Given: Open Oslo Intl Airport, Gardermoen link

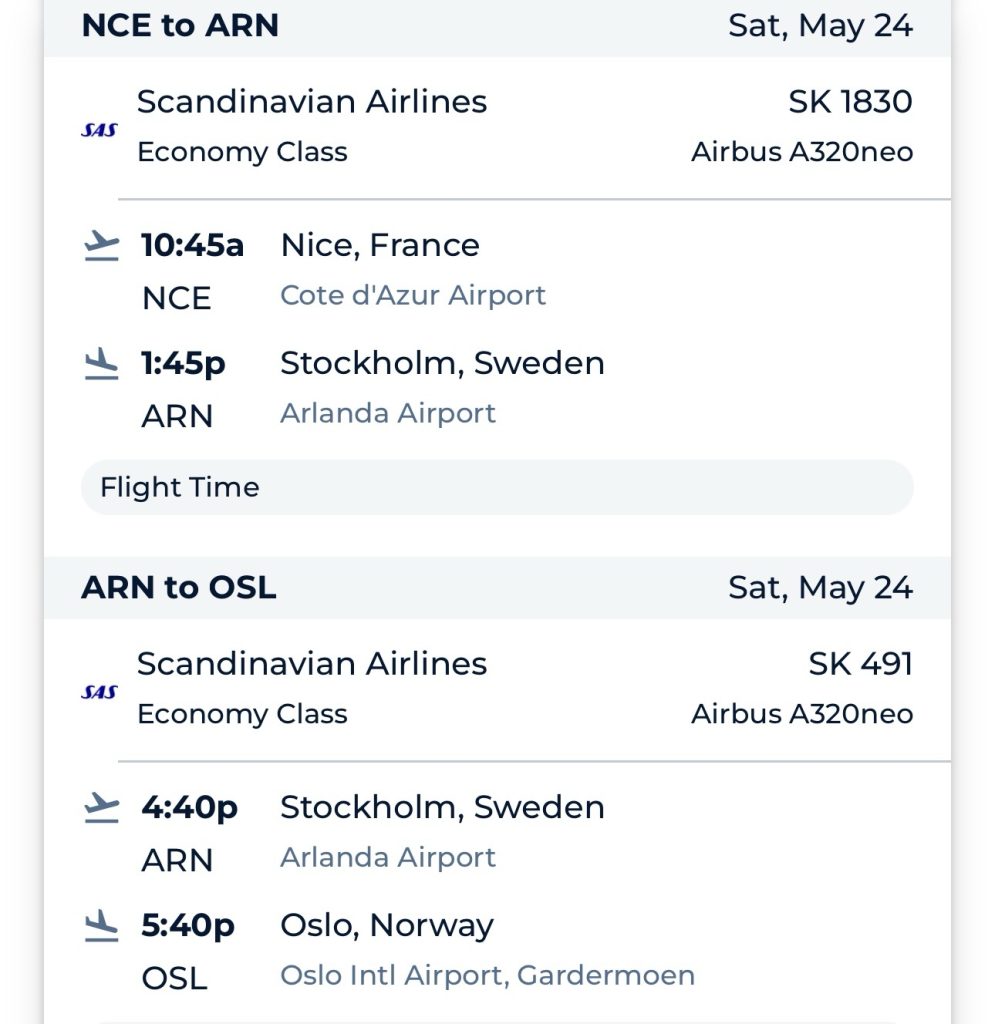Looking at the screenshot, I should [x=487, y=975].
